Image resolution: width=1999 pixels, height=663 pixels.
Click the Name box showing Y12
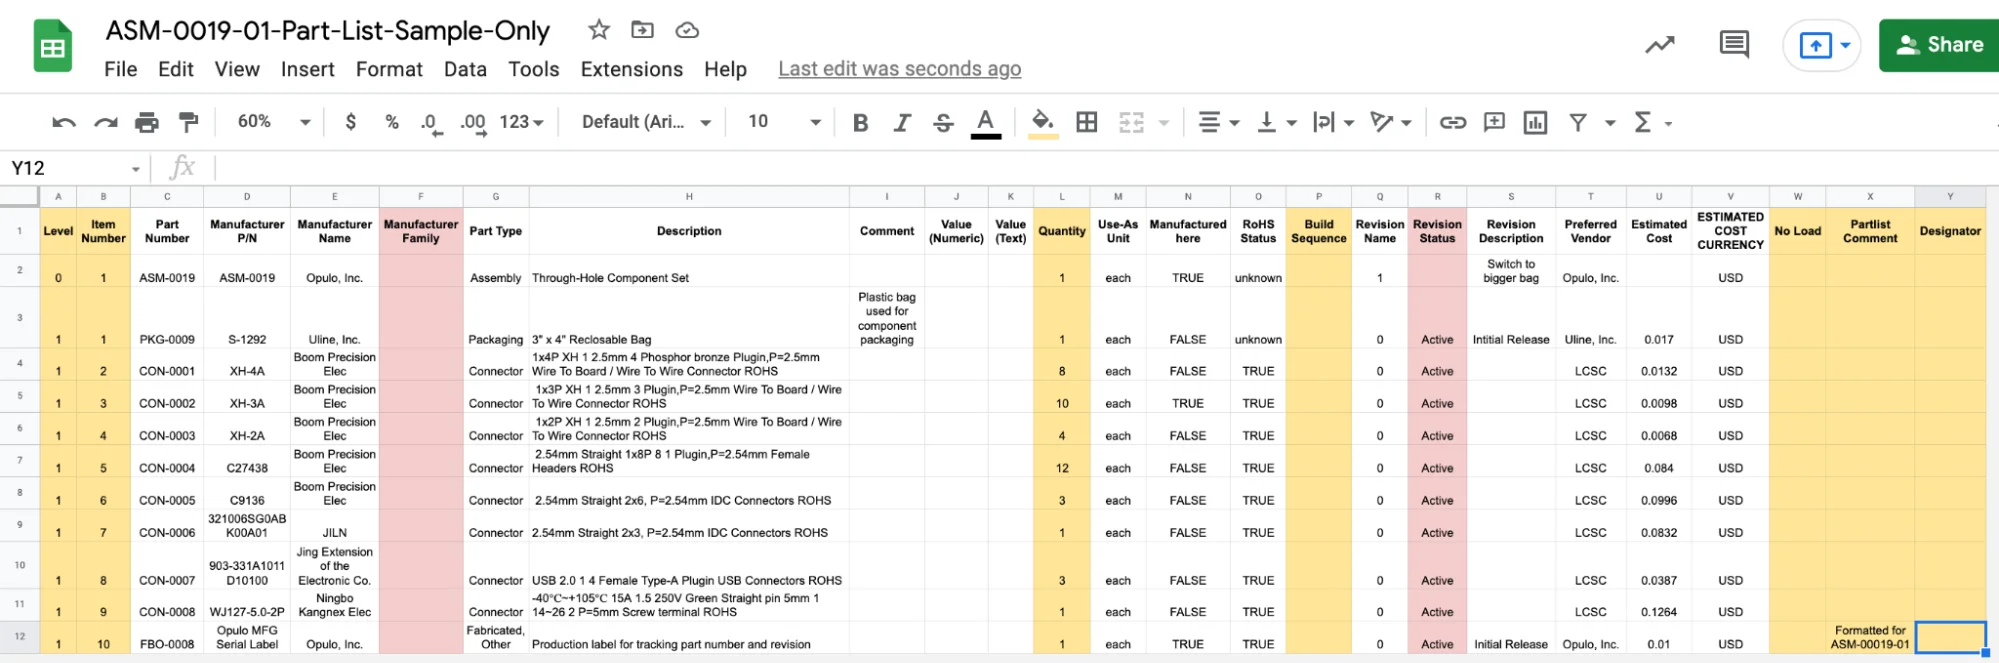pyautogui.click(x=75, y=168)
